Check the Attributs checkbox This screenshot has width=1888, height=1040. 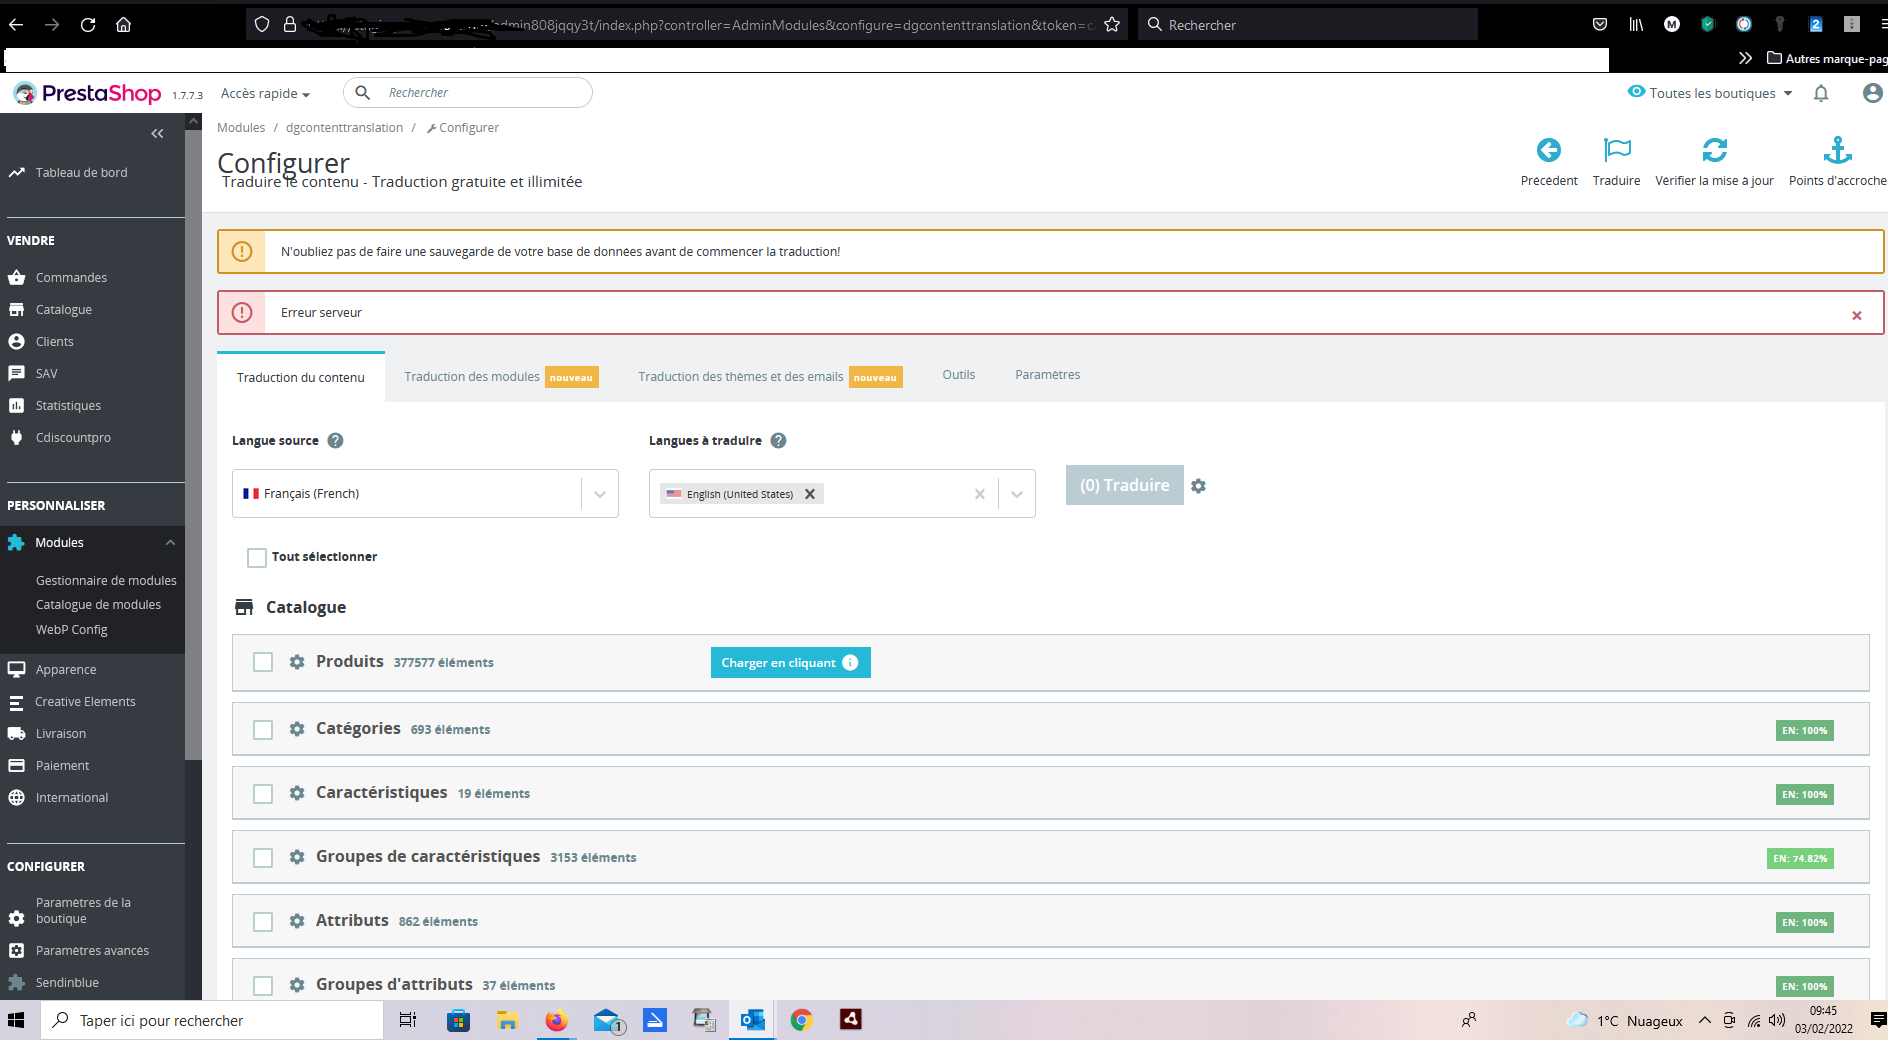coord(263,922)
